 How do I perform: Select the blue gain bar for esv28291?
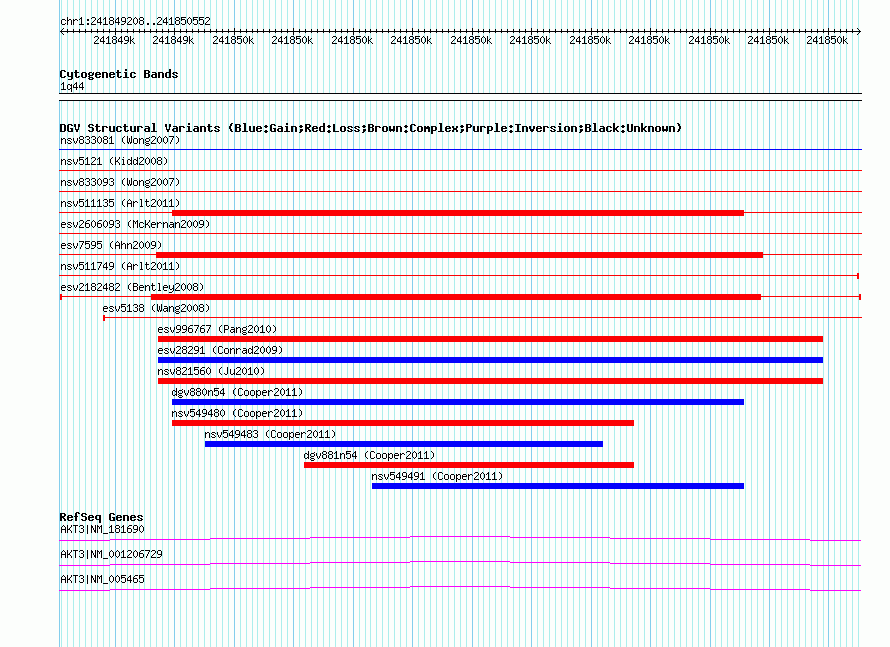(490, 360)
